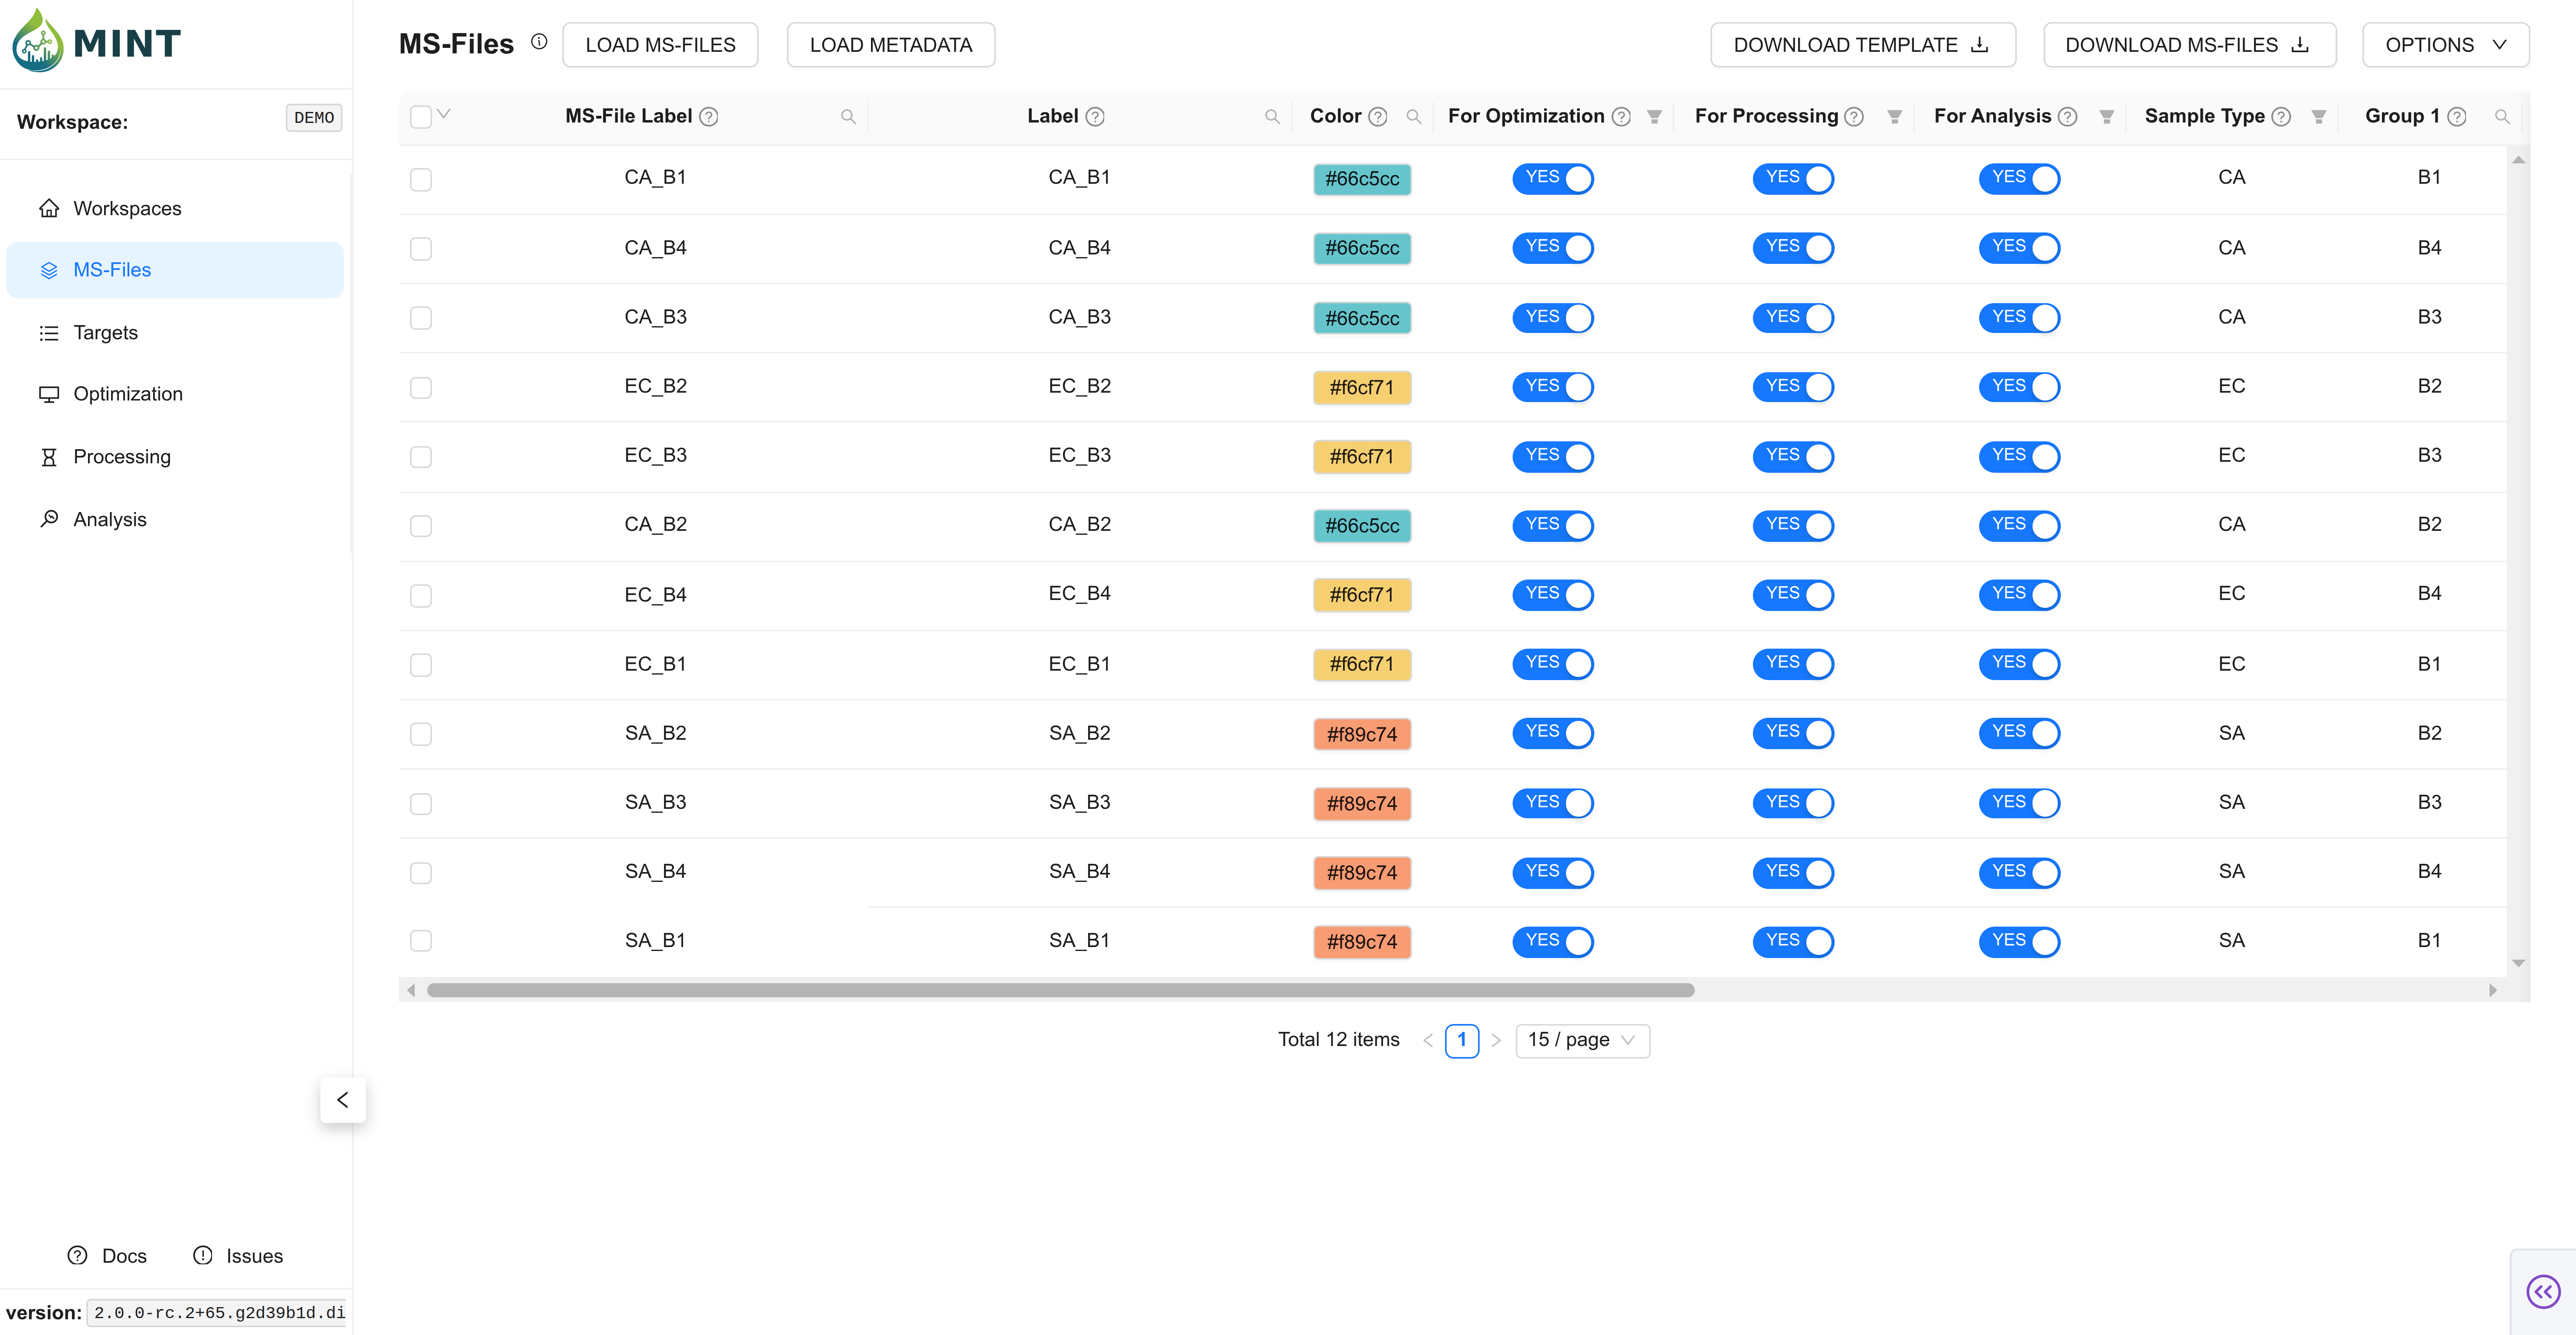Check the checkbox for row EC_B2
The image size is (2576, 1335).
pos(421,387)
